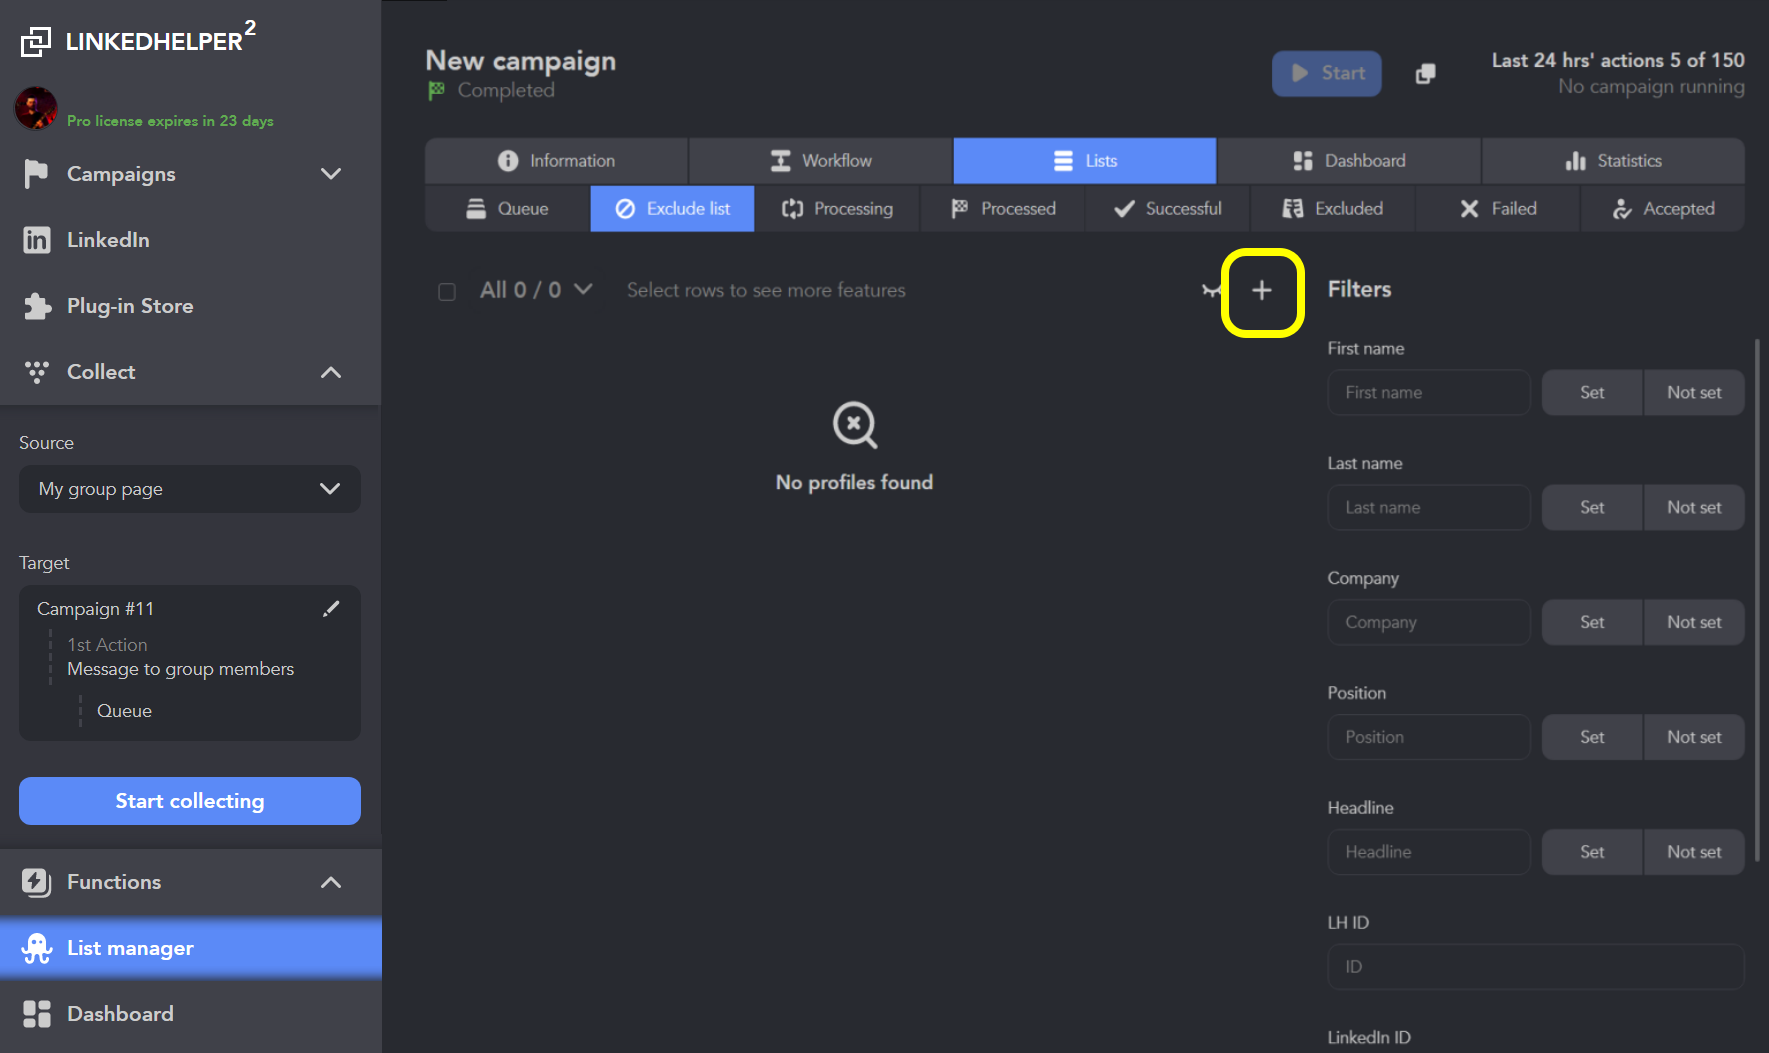Open Campaigns flag icon in sidebar
The height and width of the screenshot is (1053, 1769).
point(36,174)
